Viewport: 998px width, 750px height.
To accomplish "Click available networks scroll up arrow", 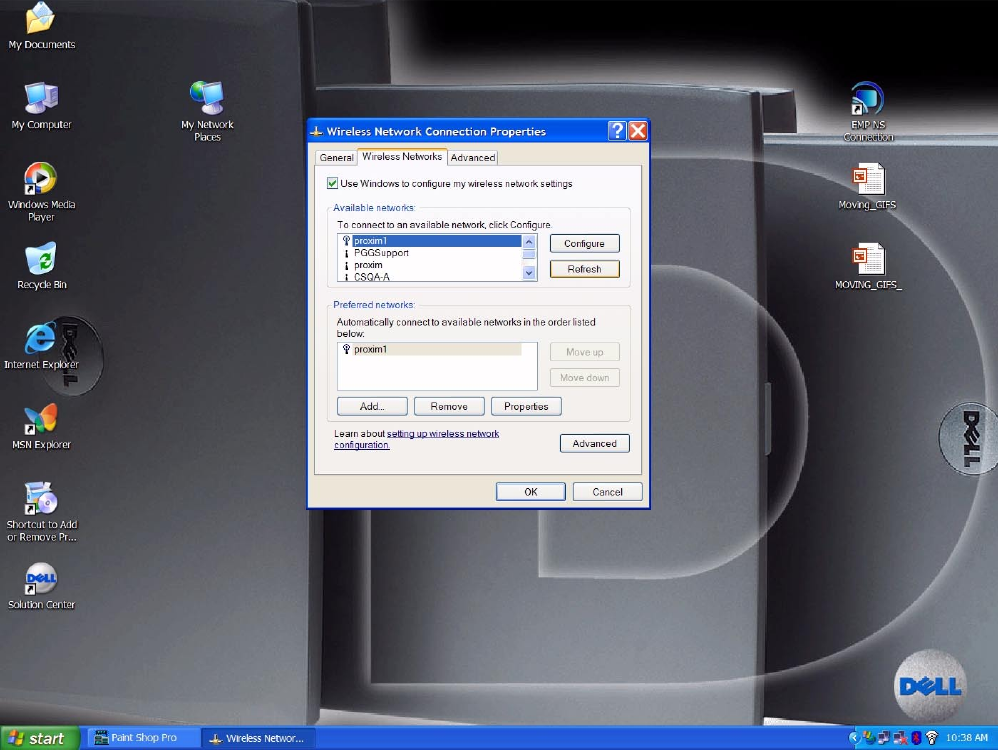I will coord(529,242).
